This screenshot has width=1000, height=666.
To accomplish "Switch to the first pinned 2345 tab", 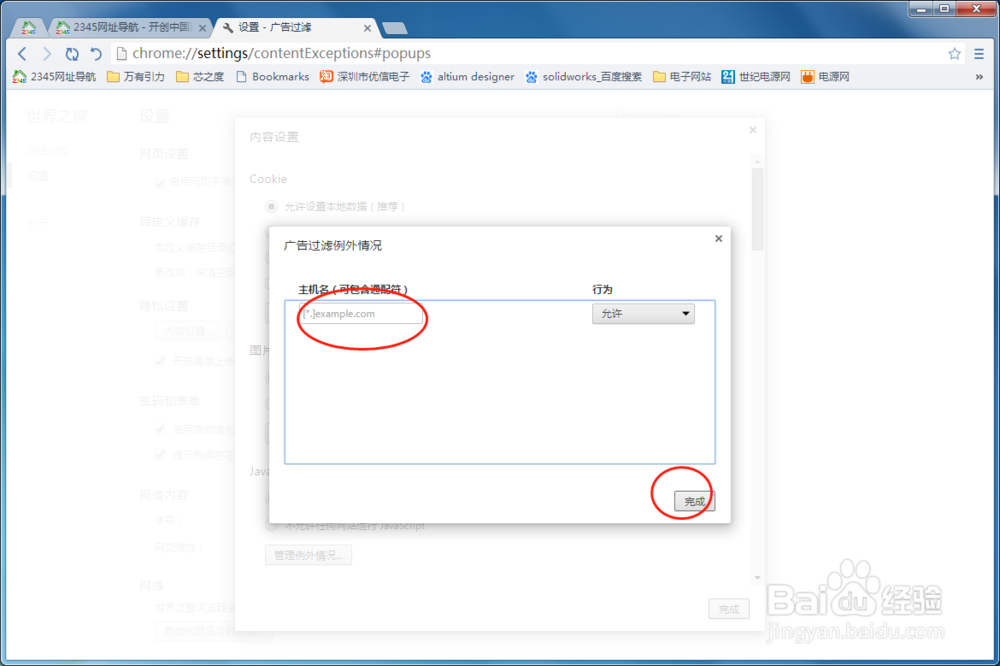I will tap(29, 27).
